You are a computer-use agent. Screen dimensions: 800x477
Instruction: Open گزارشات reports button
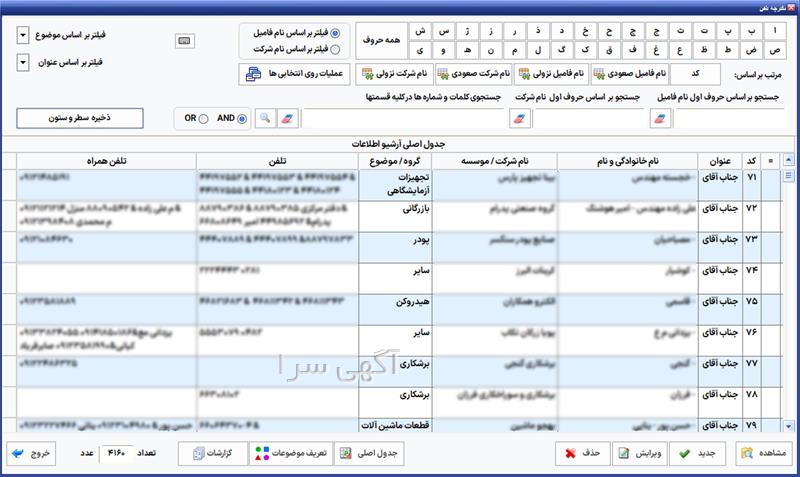[x=213, y=453]
